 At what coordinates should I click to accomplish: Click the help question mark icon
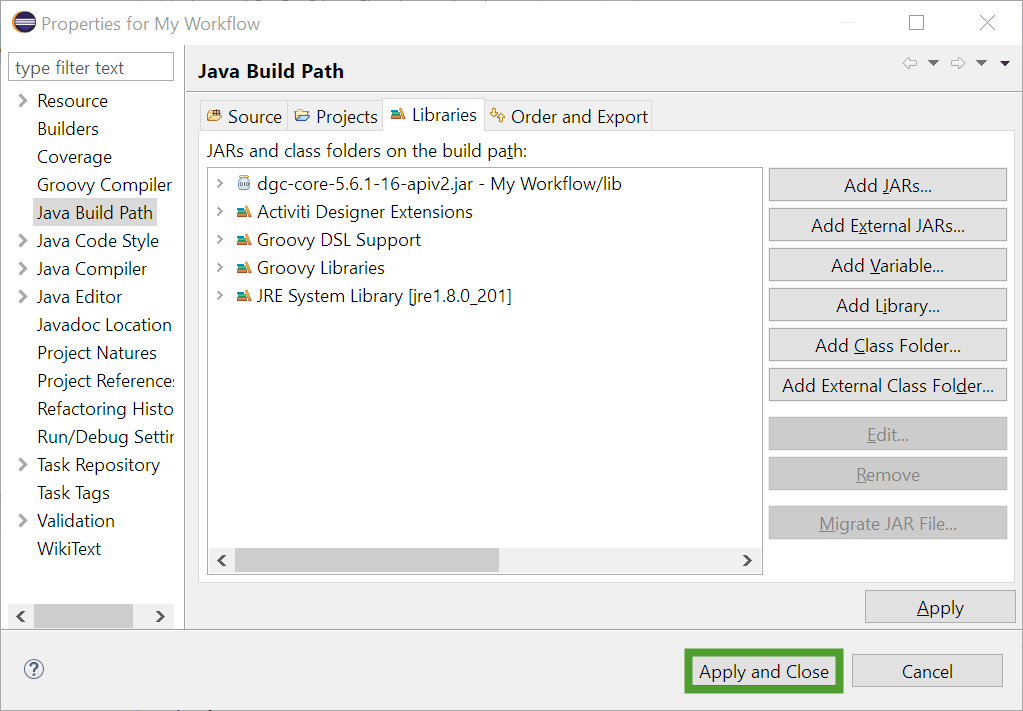[x=34, y=670]
